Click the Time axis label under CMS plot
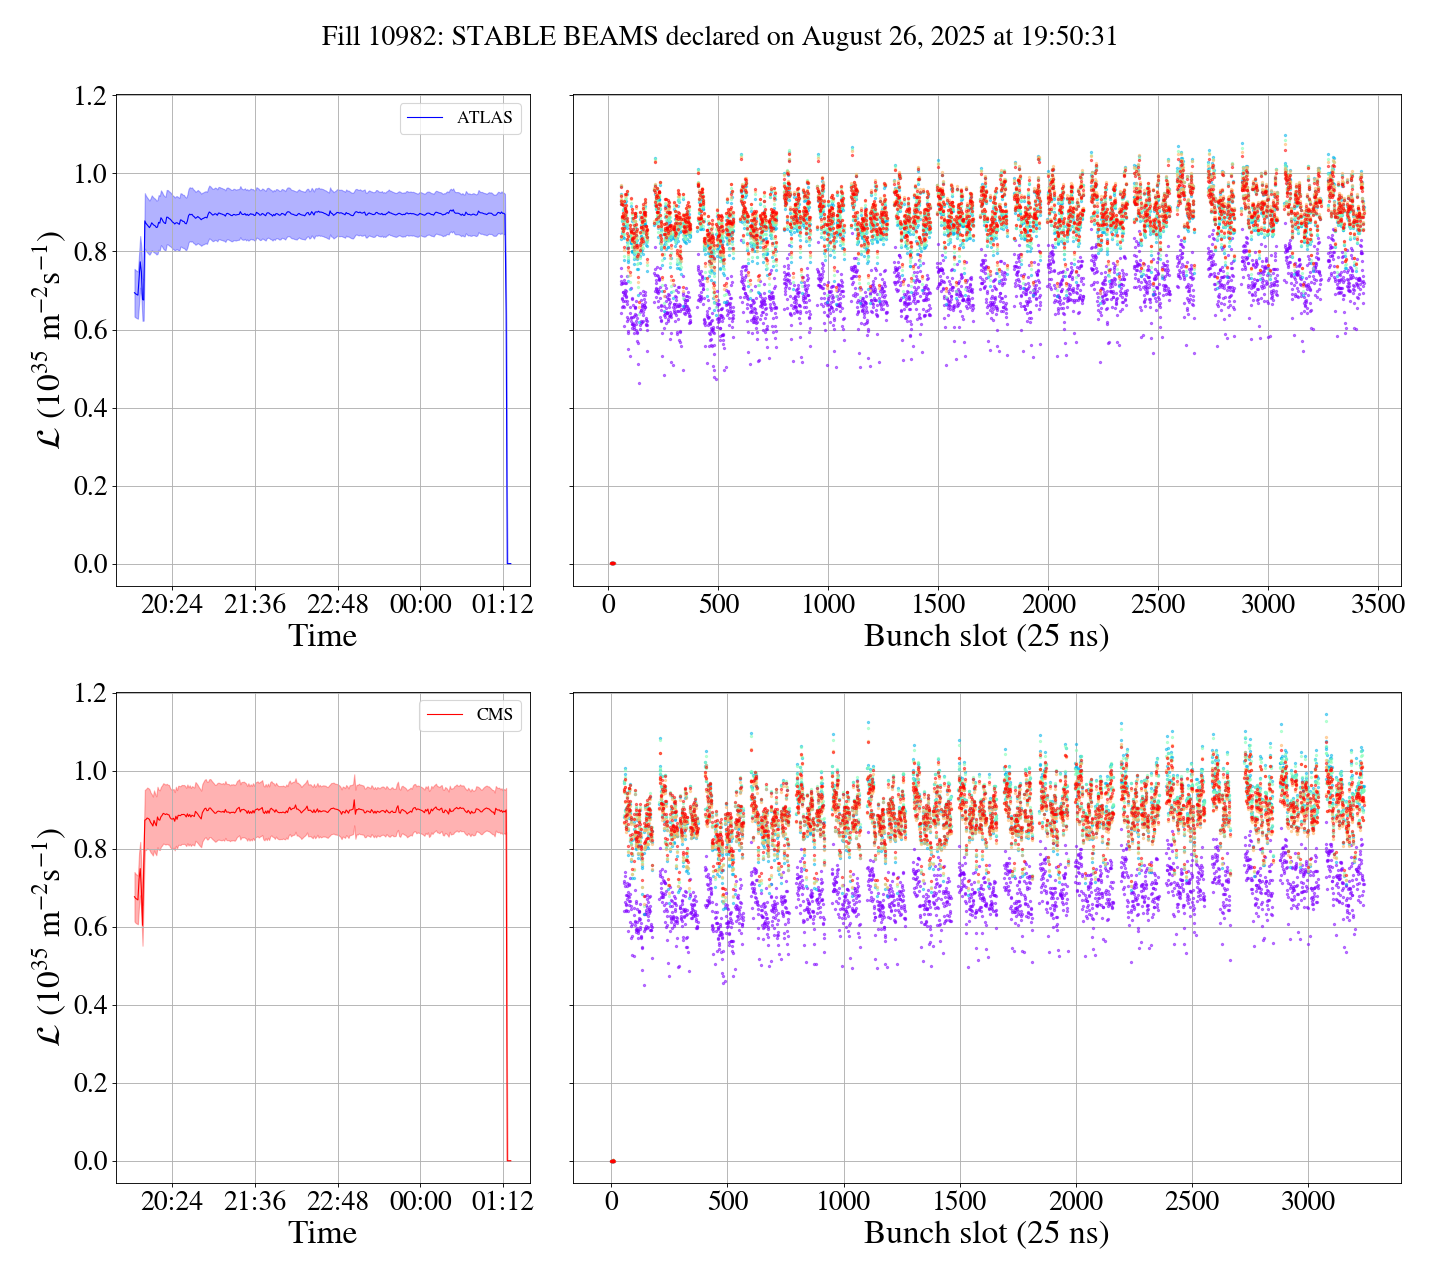Screen dimensions: 1440x1280 322,1233
